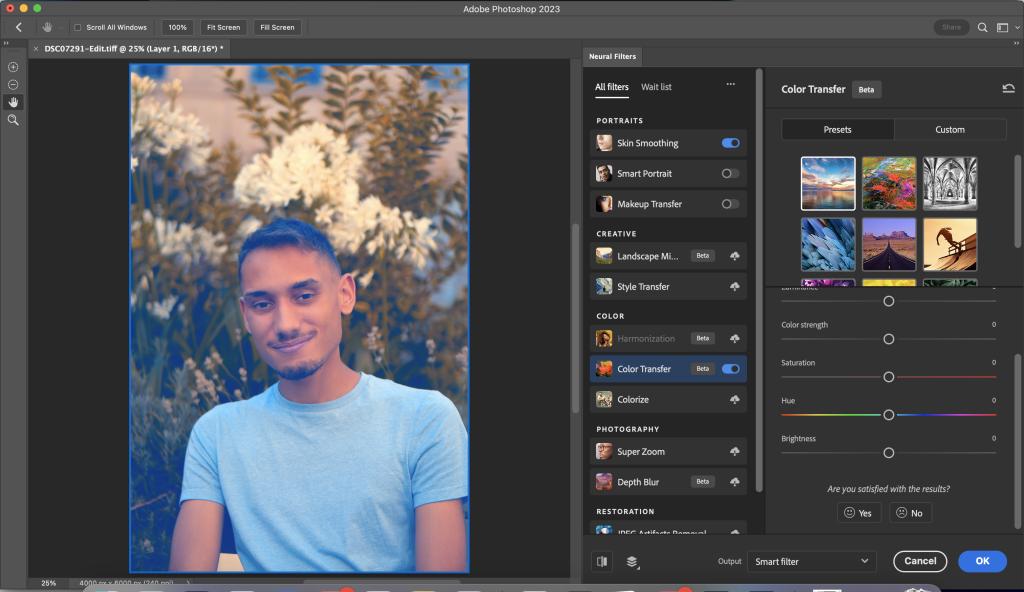The image size is (1024, 592).
Task: Open Search using the magnifier beside Share
Action: [x=982, y=27]
